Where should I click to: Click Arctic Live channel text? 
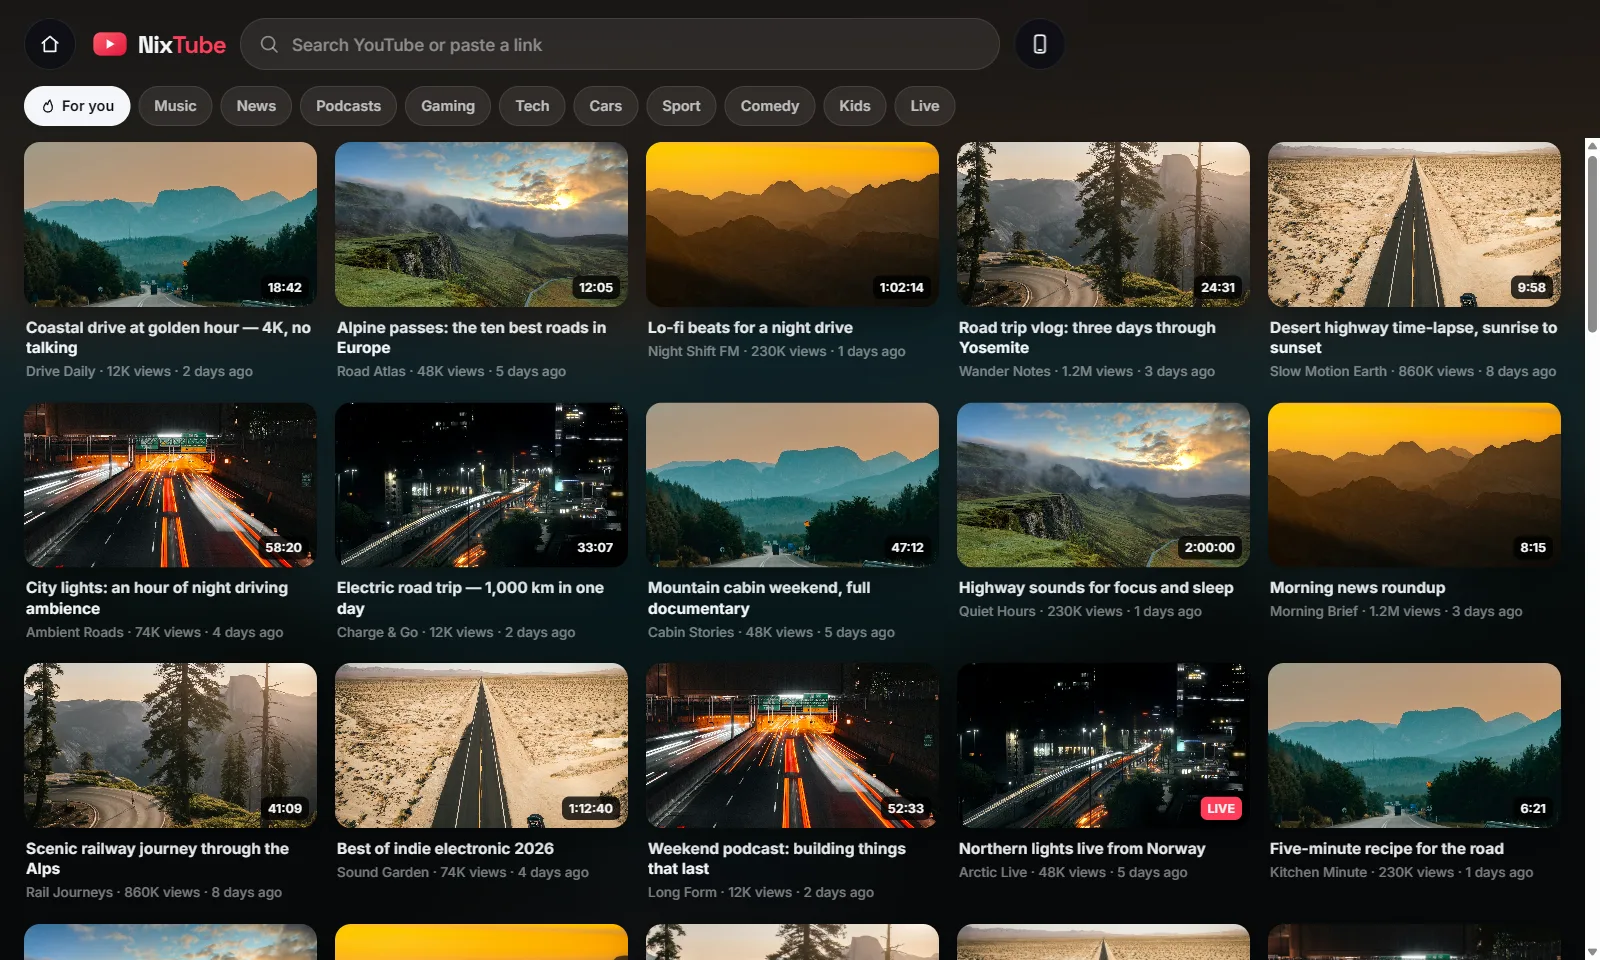(992, 872)
